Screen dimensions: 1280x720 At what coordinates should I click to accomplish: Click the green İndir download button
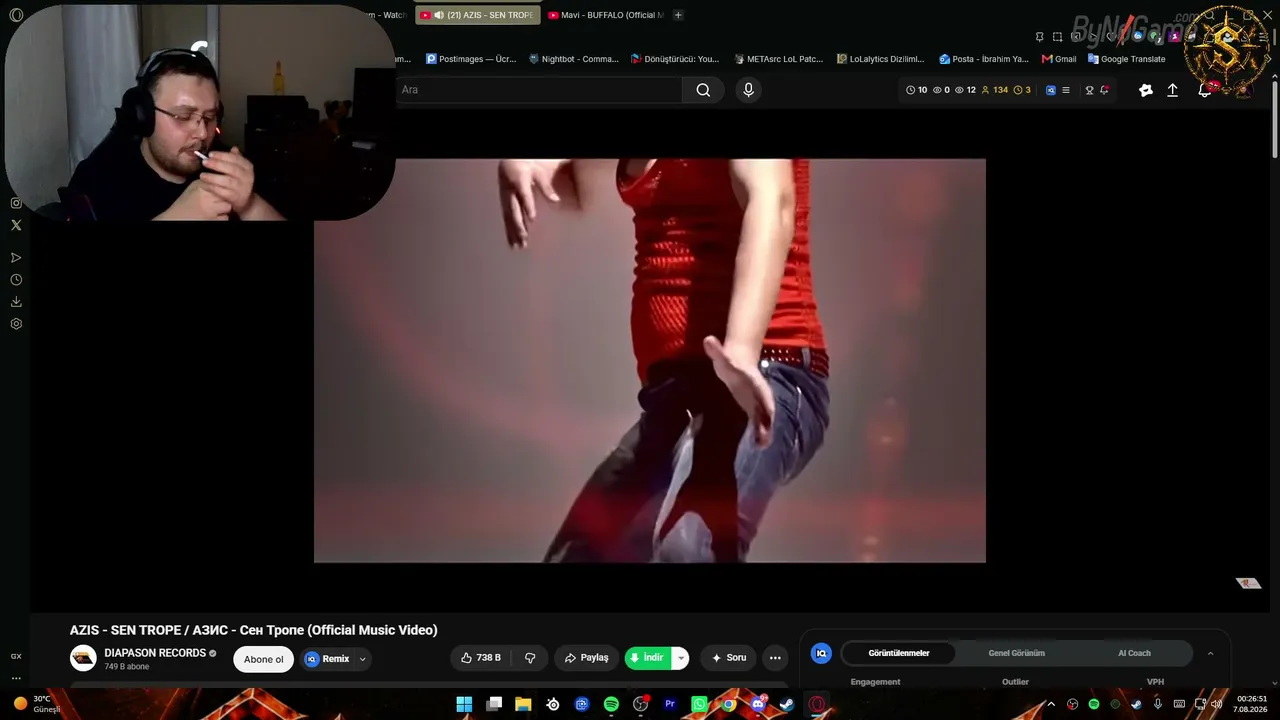click(x=648, y=658)
